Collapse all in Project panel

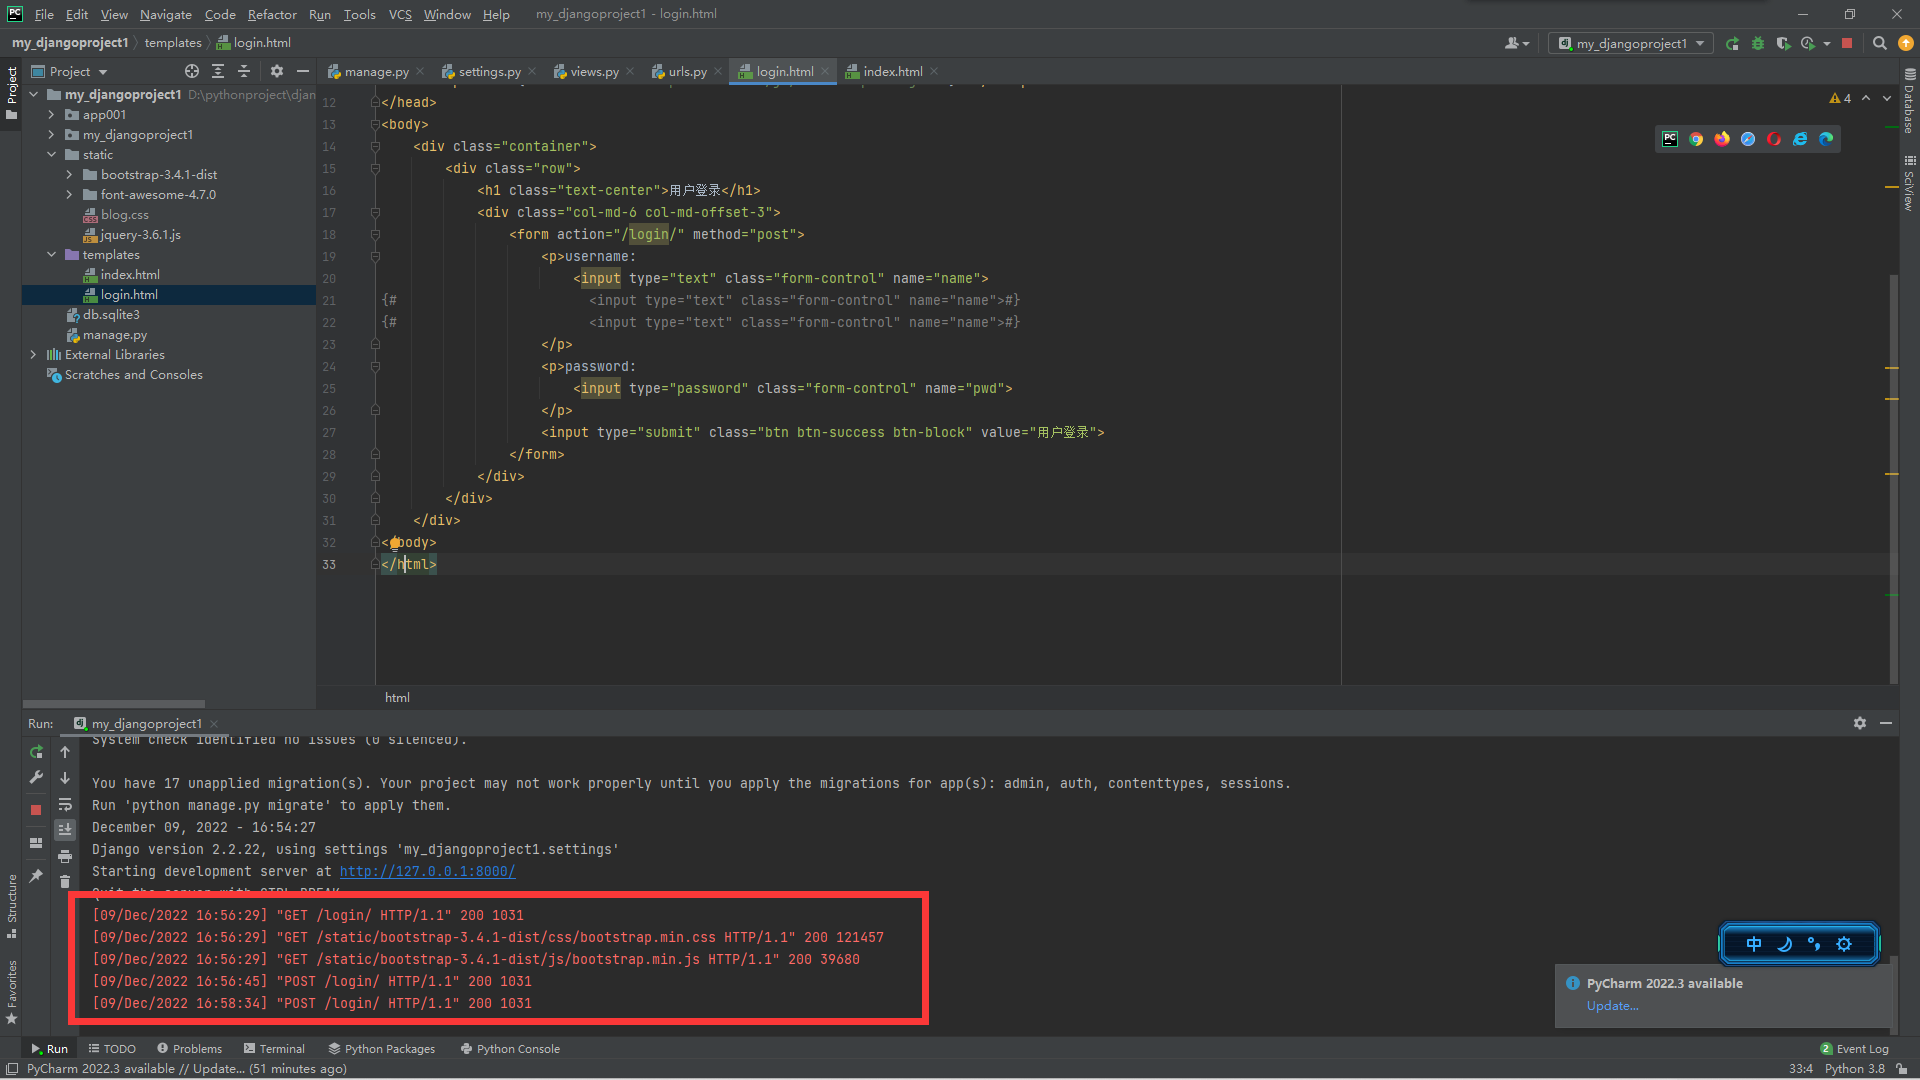244,71
